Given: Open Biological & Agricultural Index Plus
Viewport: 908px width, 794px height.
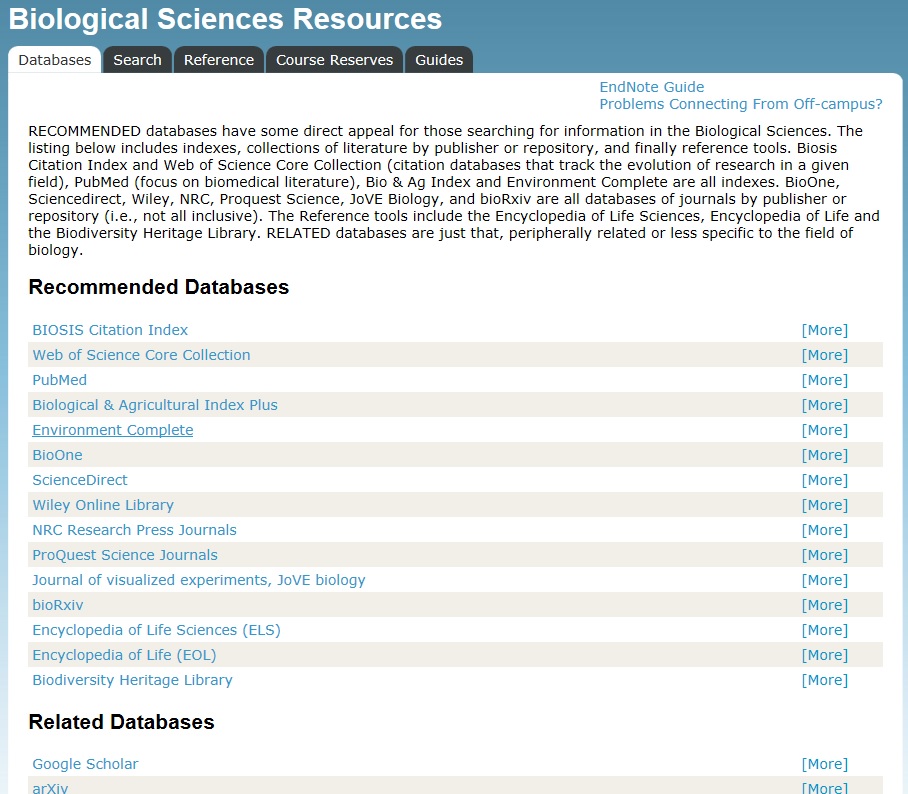Looking at the screenshot, I should (155, 405).
